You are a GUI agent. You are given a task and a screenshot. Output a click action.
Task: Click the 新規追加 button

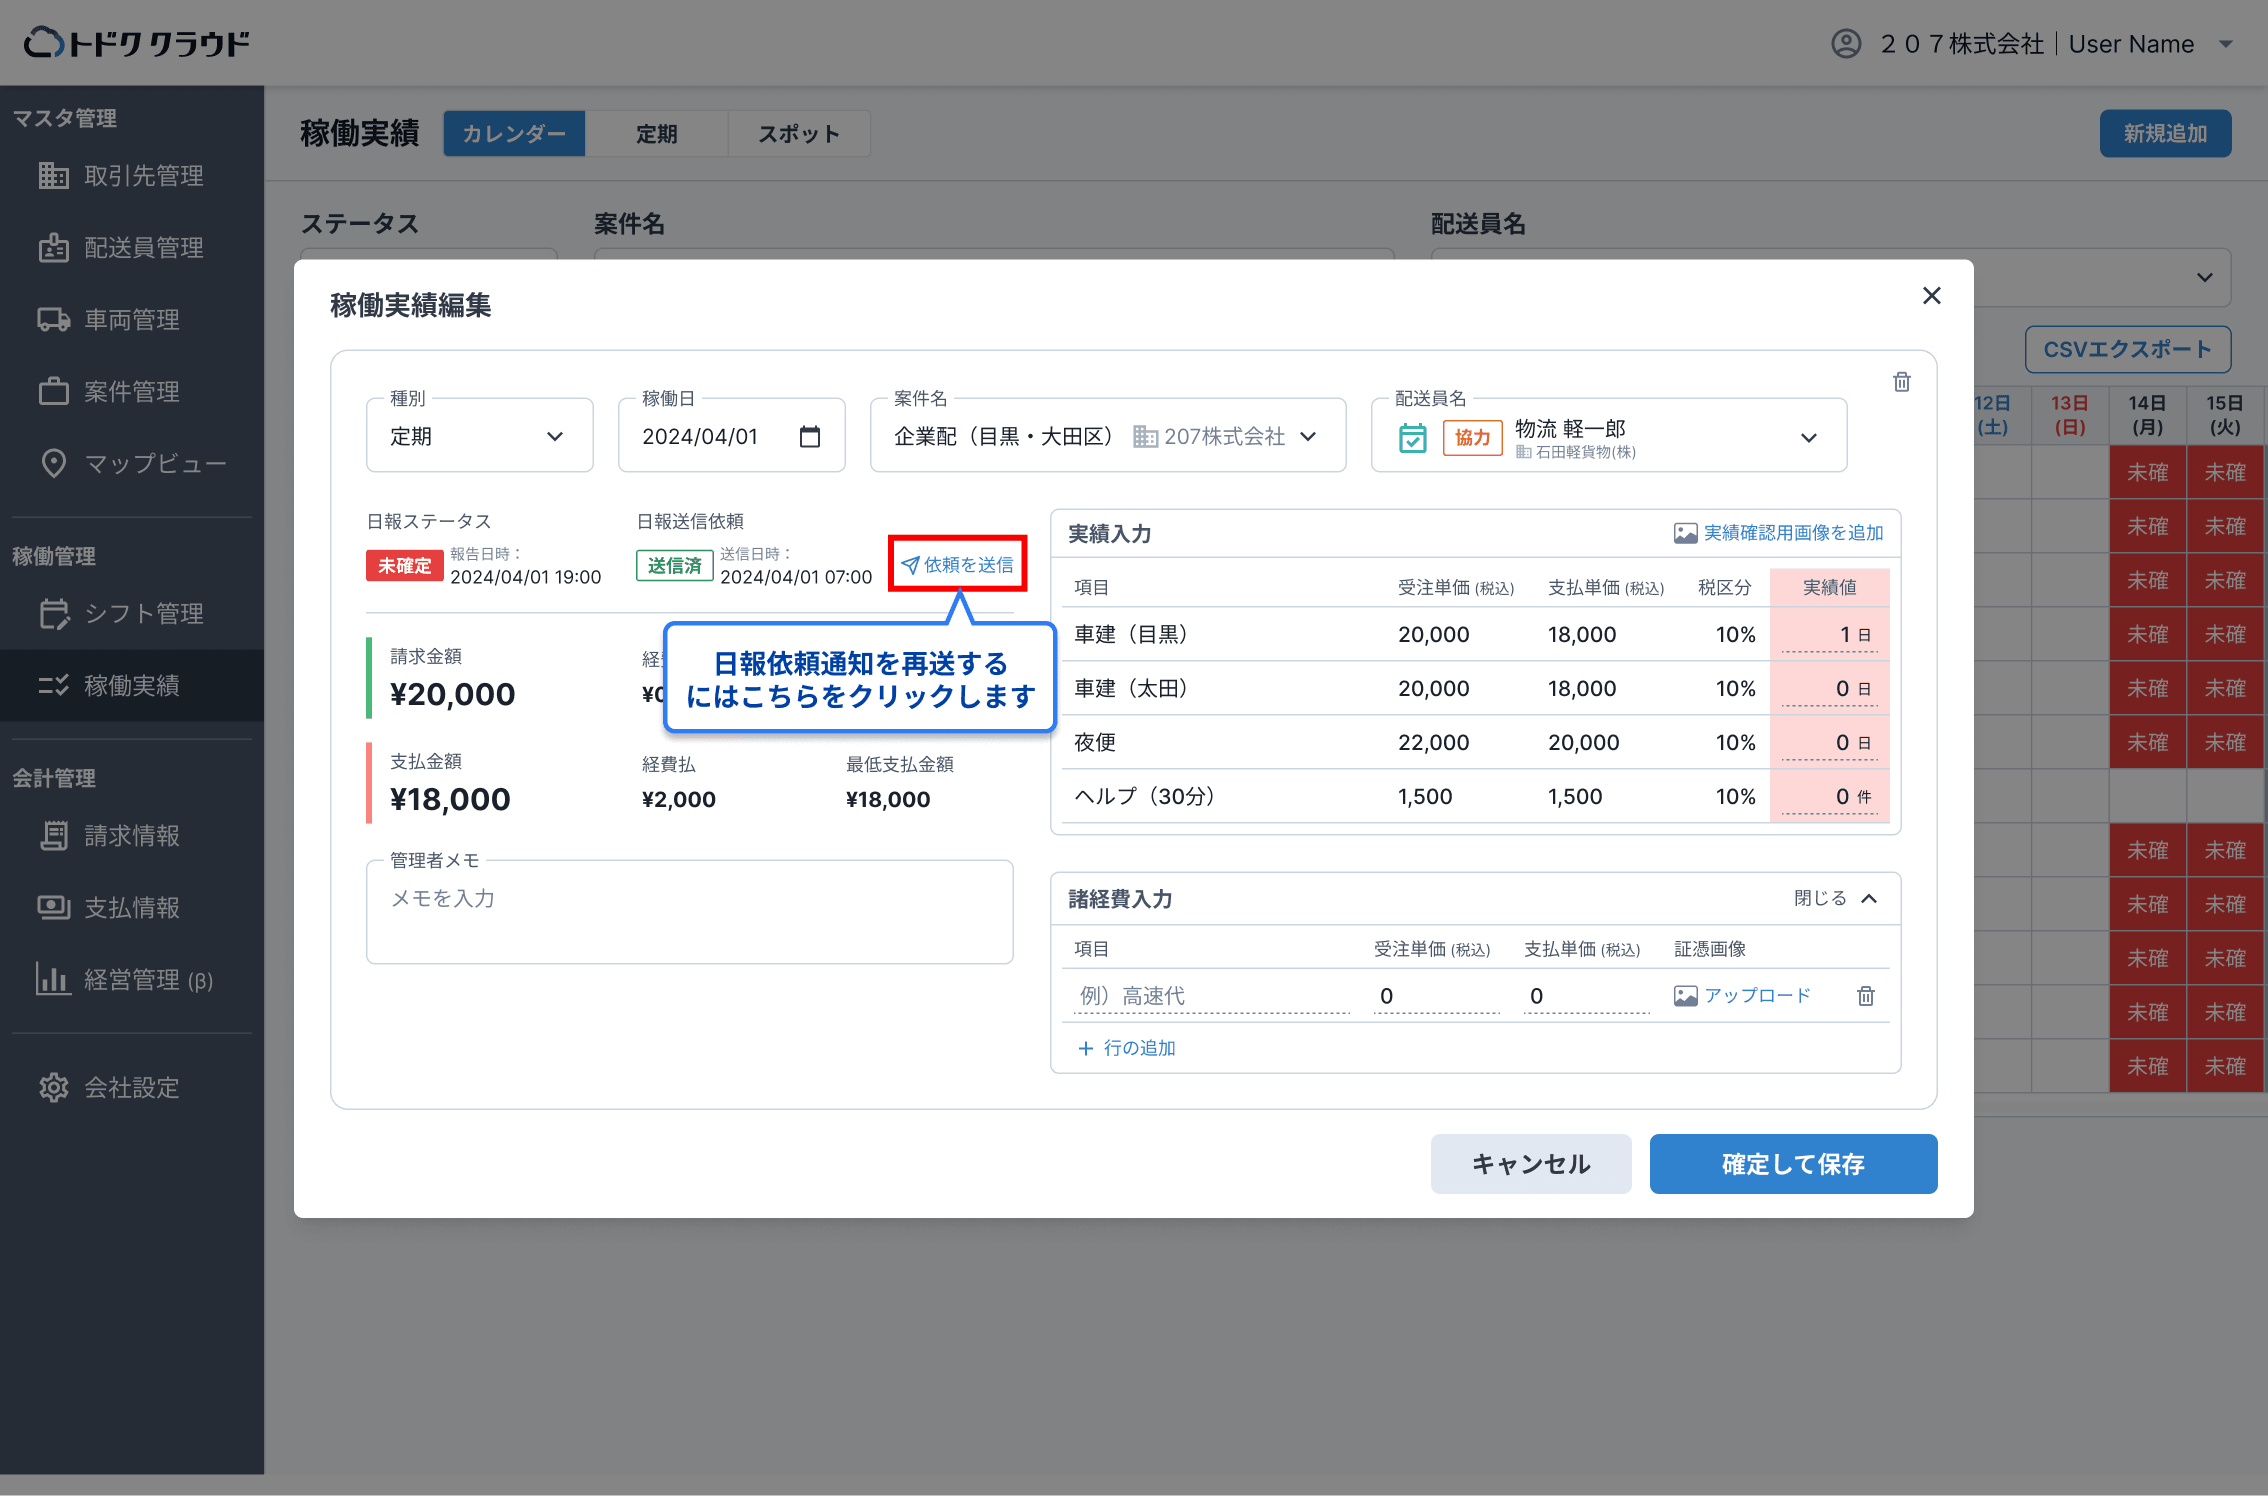coord(2166,134)
